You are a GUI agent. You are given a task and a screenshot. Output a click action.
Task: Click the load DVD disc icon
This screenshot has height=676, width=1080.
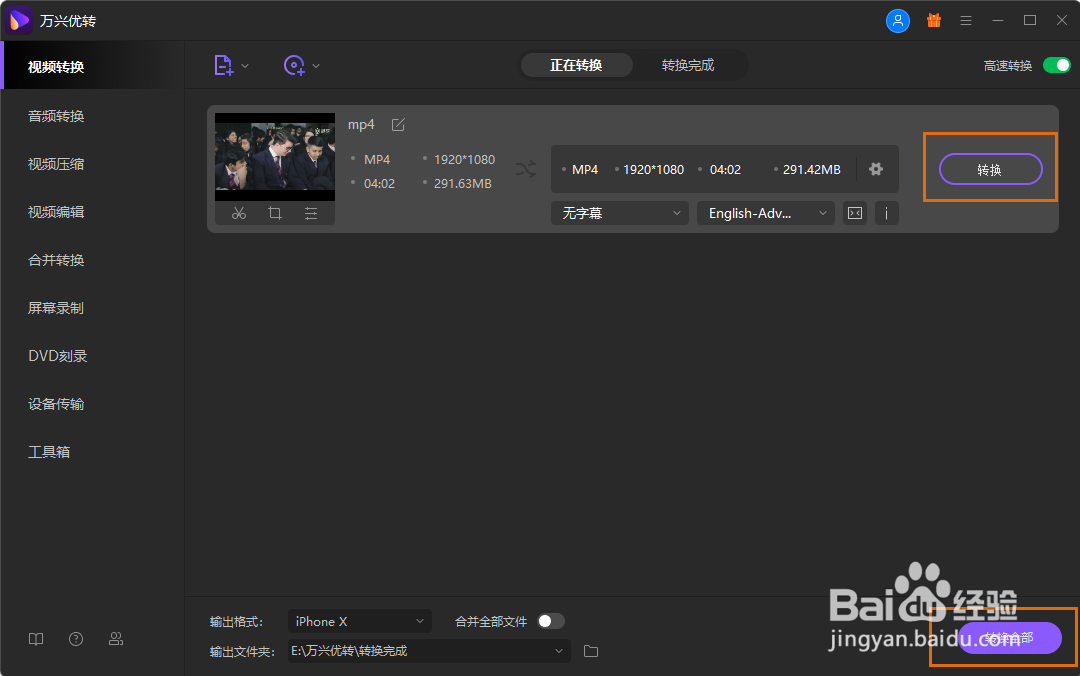[x=294, y=65]
